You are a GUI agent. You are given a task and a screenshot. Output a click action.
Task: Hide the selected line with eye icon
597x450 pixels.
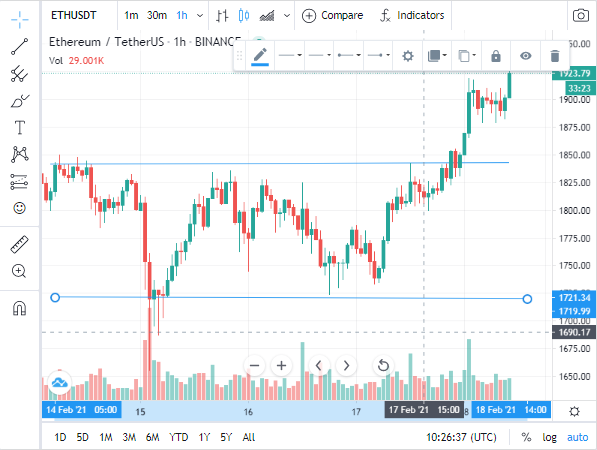coord(525,56)
